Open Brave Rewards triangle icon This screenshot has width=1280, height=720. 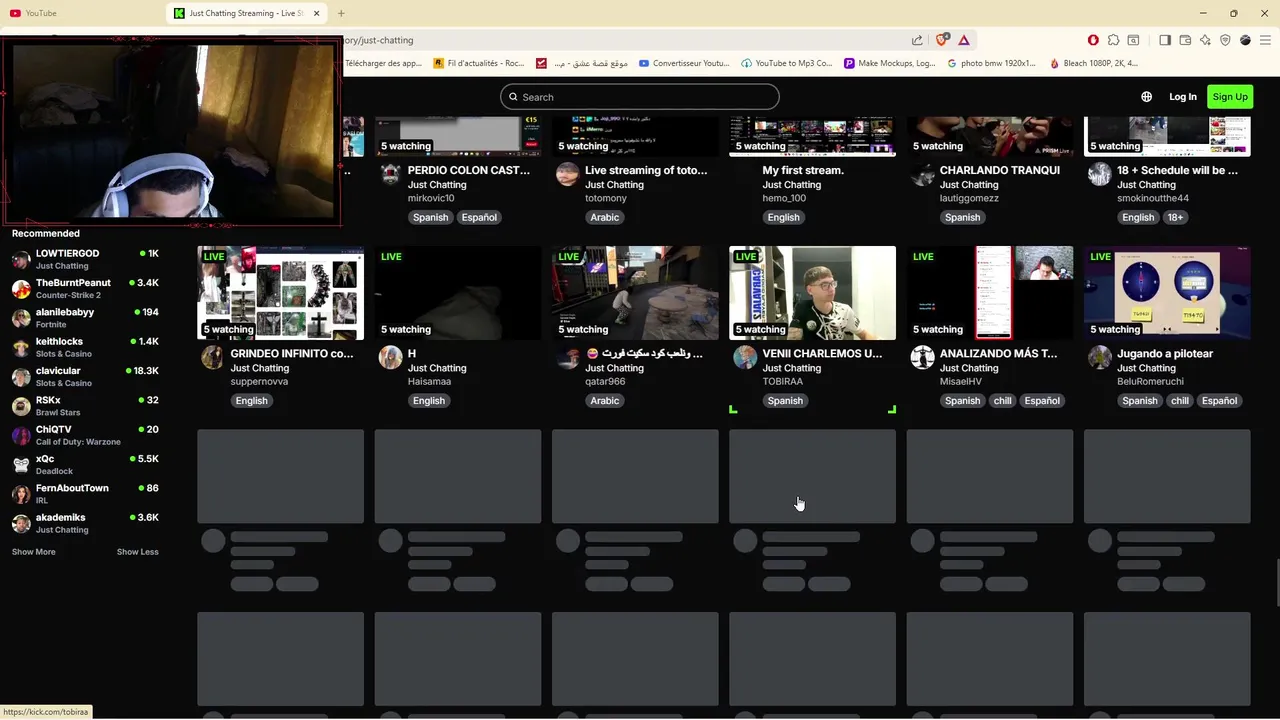[964, 40]
